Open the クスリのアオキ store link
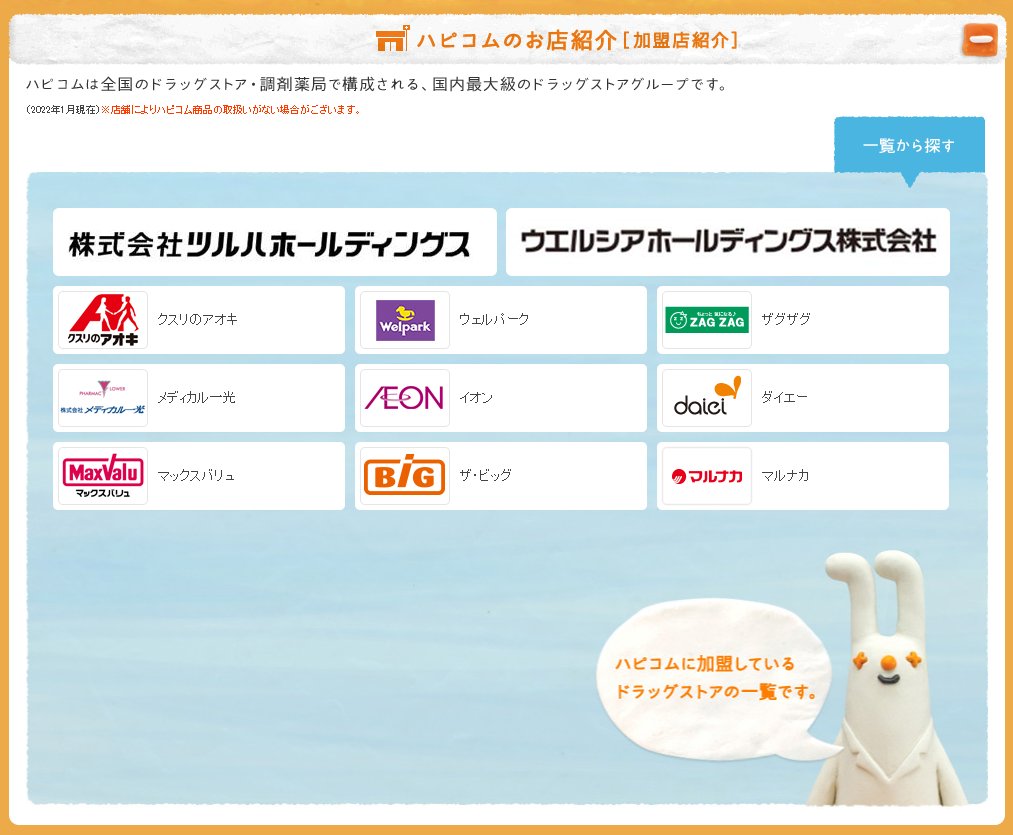This screenshot has height=835, width=1013. [197, 319]
